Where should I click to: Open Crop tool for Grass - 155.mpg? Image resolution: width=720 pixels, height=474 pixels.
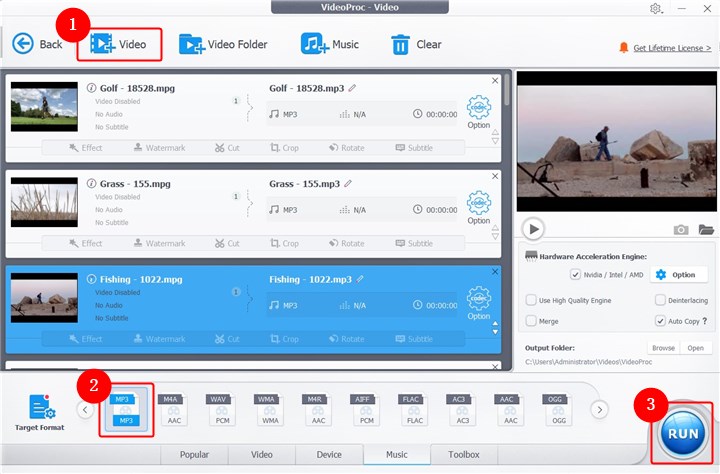(285, 243)
